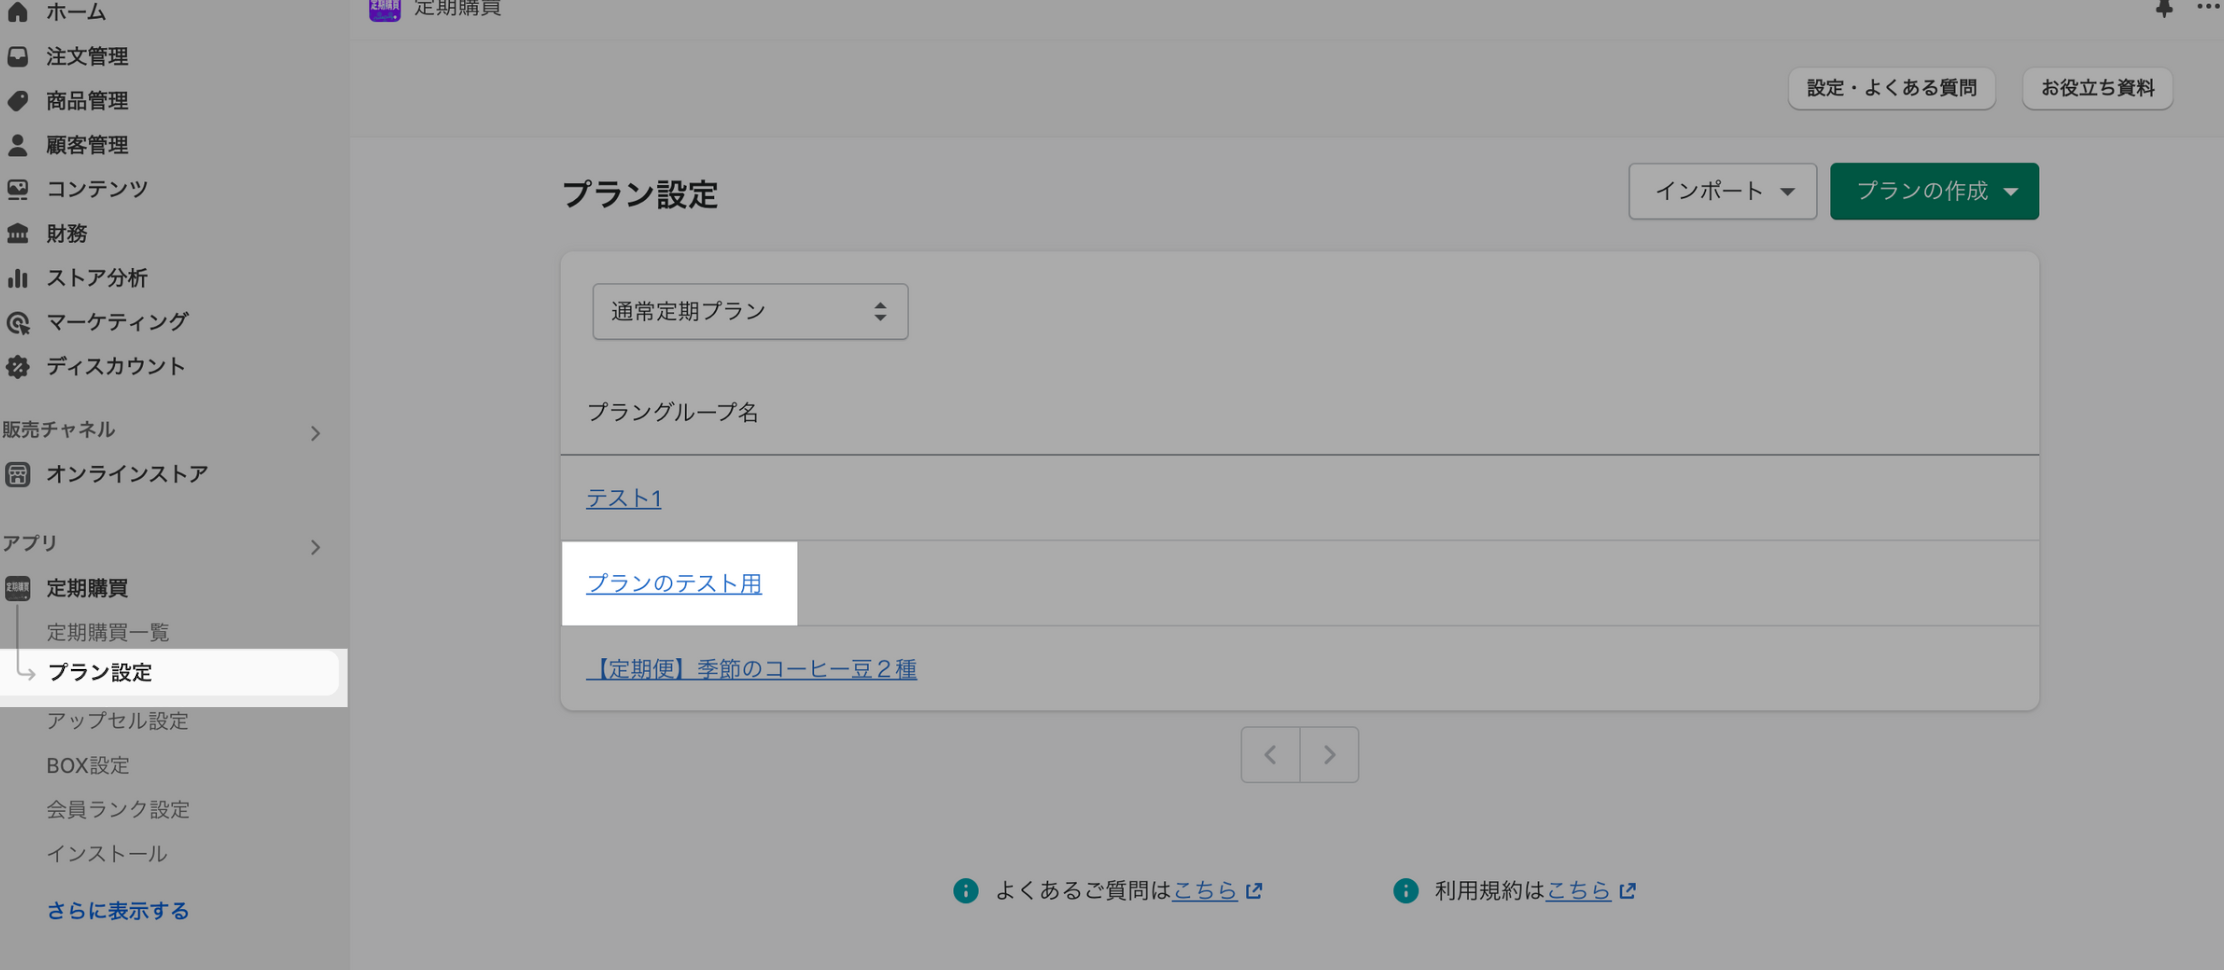Open 【定期便】季節のコーヒー豆２種 plan link
Viewport: 2224px width, 970px height.
coord(752,669)
